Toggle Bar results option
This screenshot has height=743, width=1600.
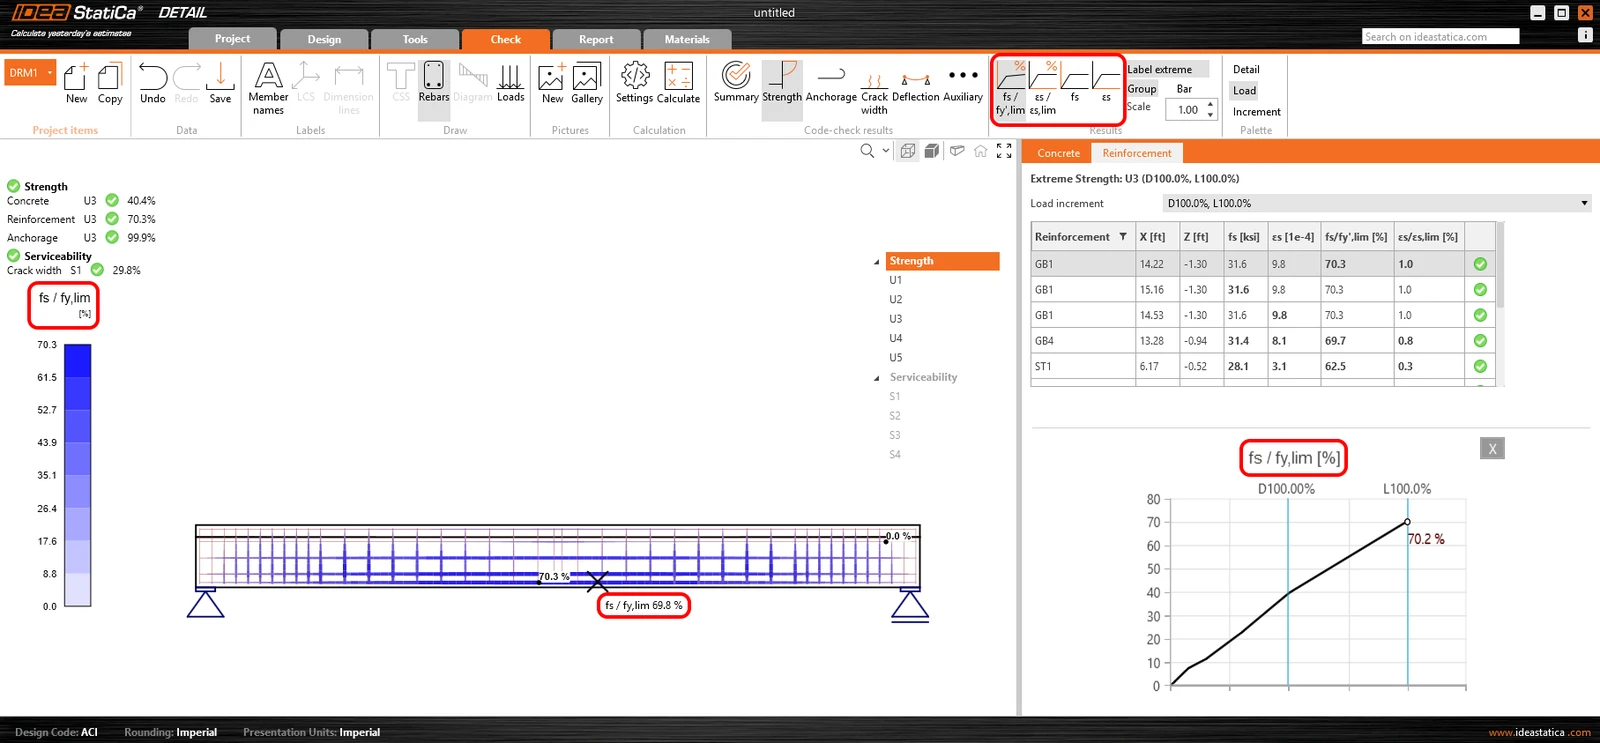tap(1184, 89)
